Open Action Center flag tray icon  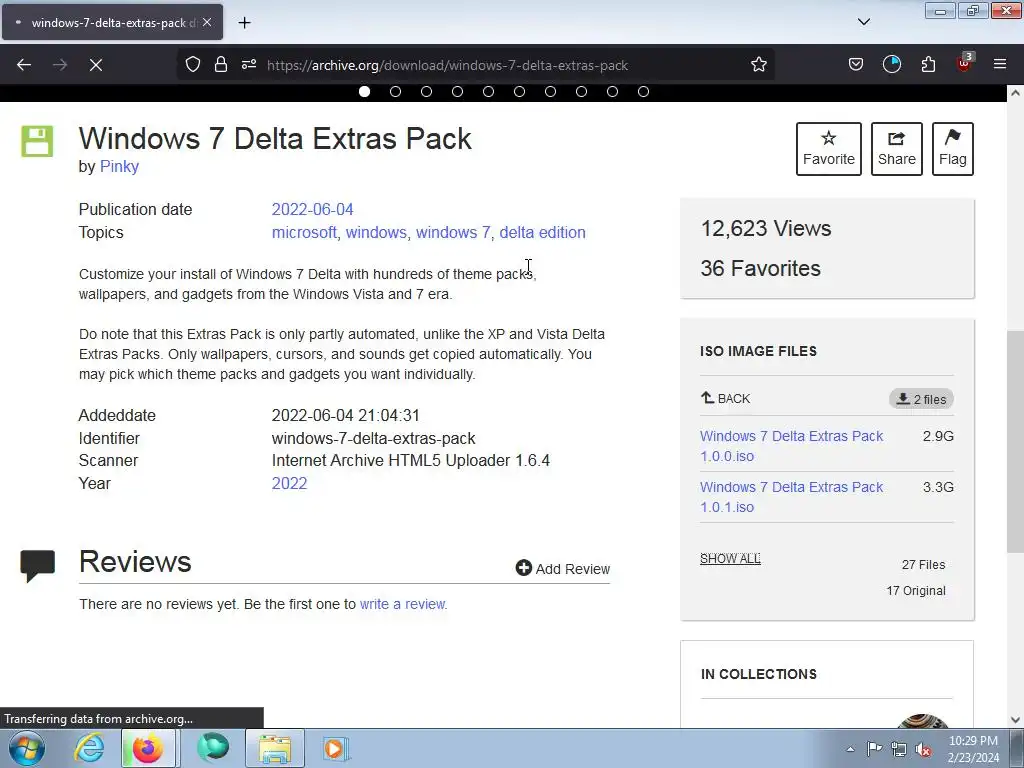[874, 749]
